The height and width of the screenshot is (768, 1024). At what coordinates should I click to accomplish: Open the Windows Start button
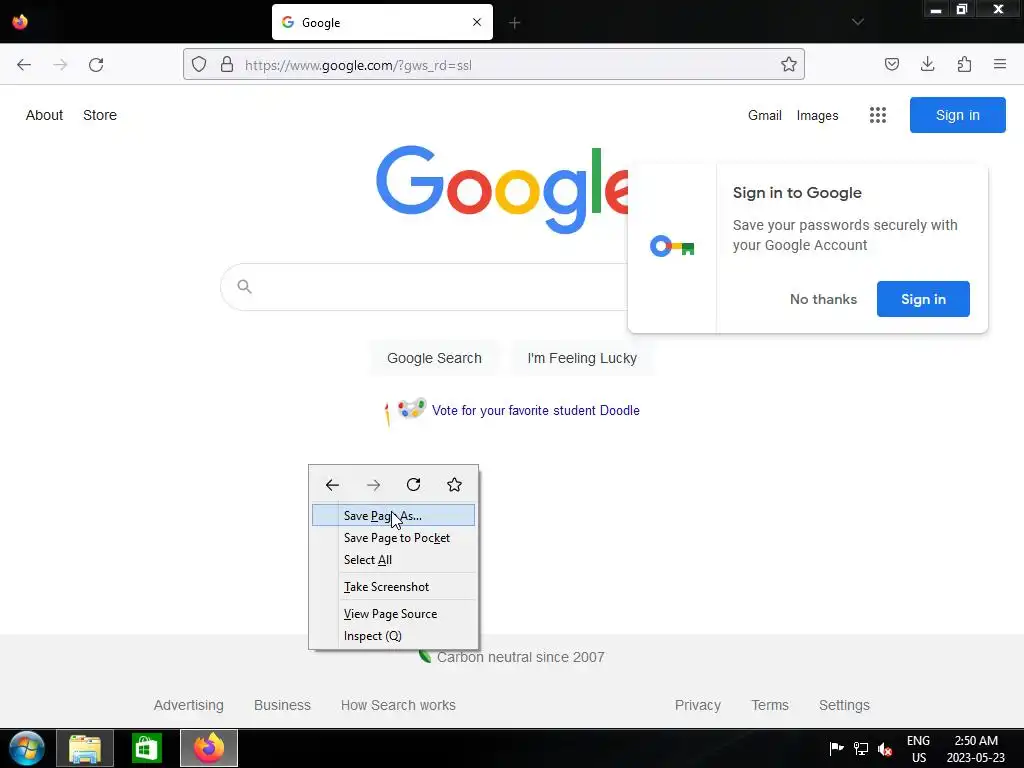tap(27, 748)
